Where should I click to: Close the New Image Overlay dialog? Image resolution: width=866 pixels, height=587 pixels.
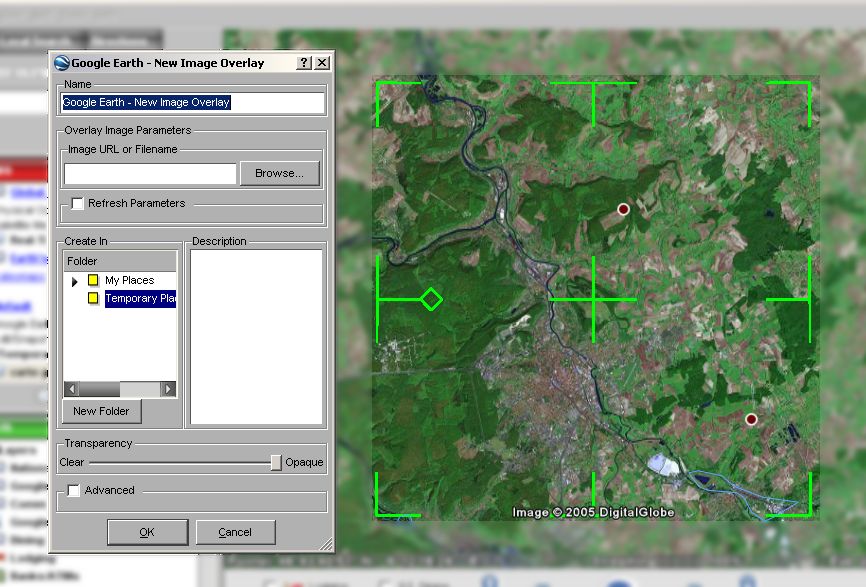(x=322, y=62)
